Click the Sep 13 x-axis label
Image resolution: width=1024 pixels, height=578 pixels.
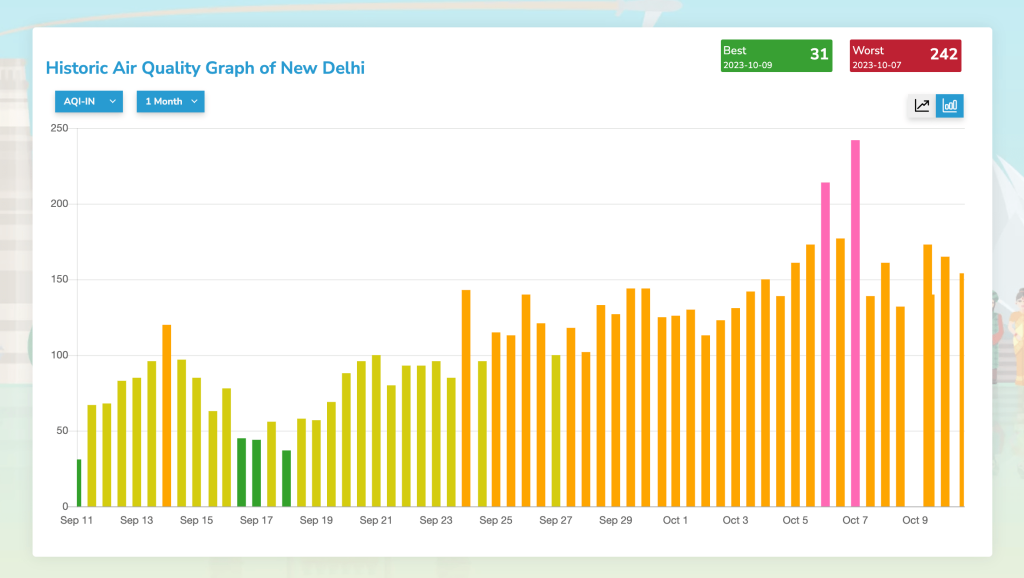(x=136, y=521)
